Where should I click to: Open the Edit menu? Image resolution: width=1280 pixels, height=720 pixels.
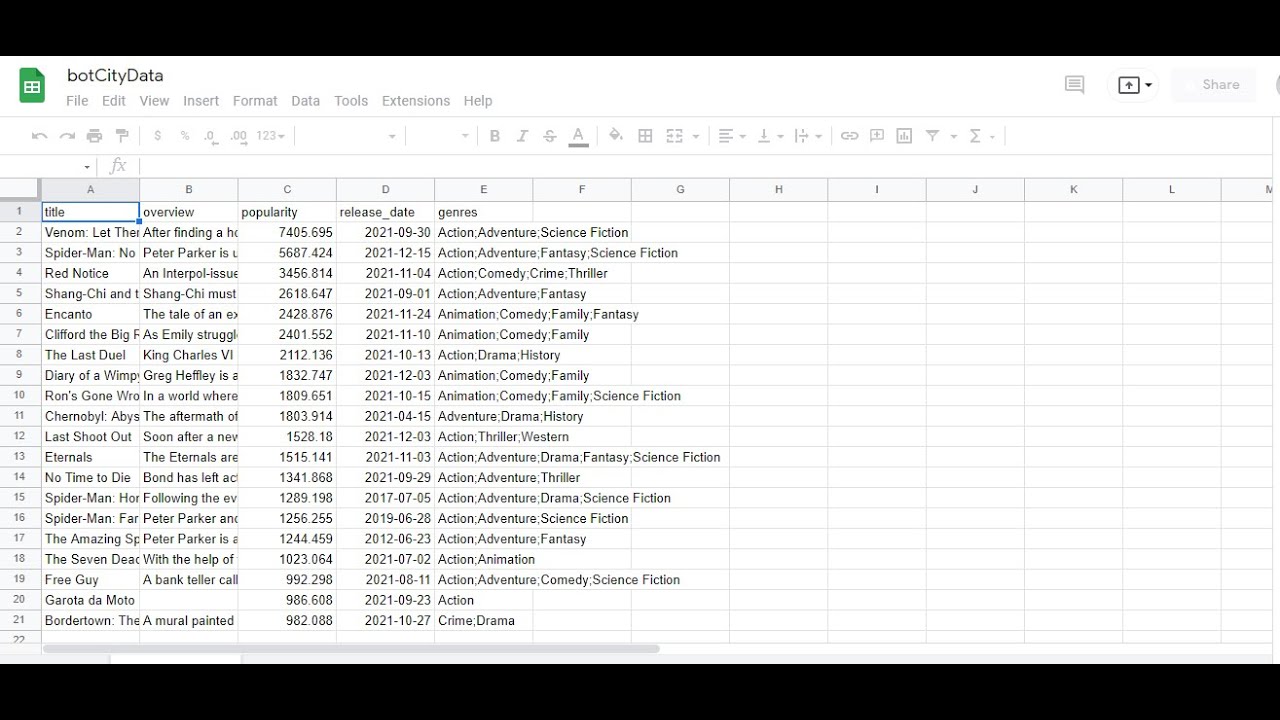click(114, 101)
